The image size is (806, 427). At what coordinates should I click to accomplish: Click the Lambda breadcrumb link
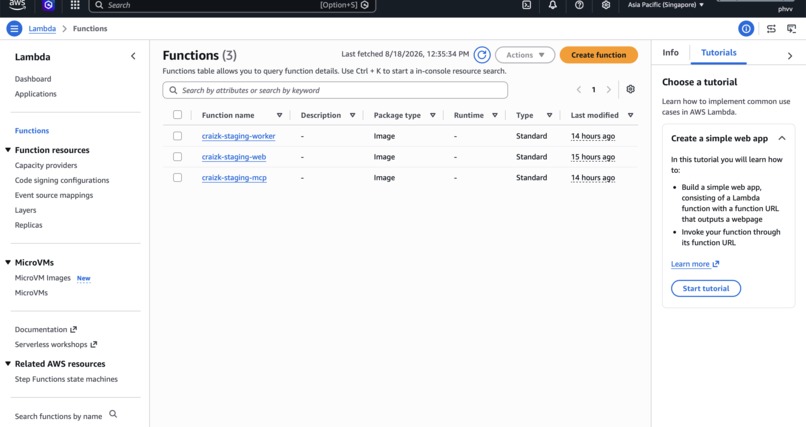point(42,29)
